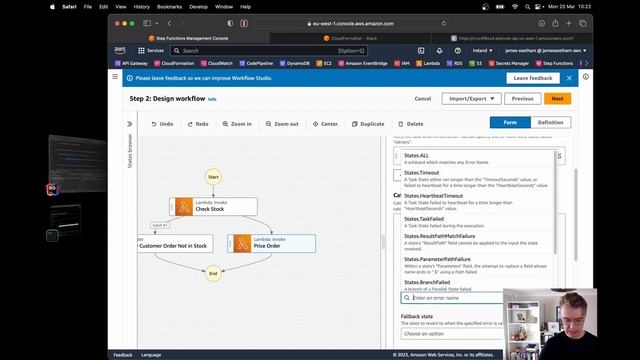
Task: Choose States.Timeout error option
Action: [x=478, y=179]
